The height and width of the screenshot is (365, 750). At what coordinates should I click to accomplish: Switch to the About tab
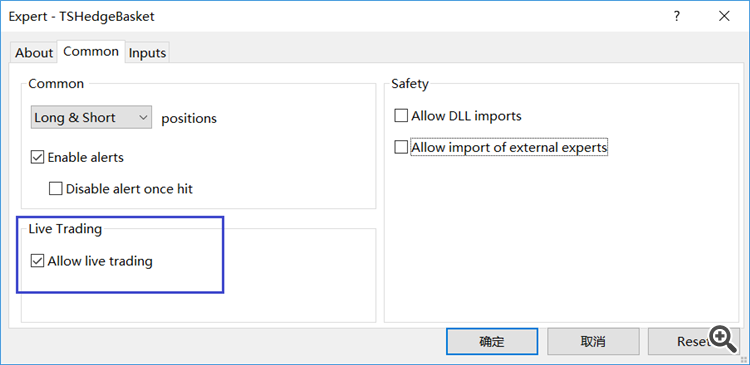(34, 53)
